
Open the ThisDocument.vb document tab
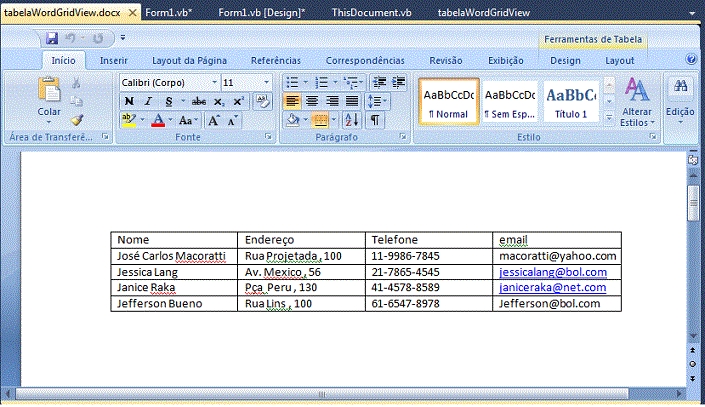click(371, 13)
